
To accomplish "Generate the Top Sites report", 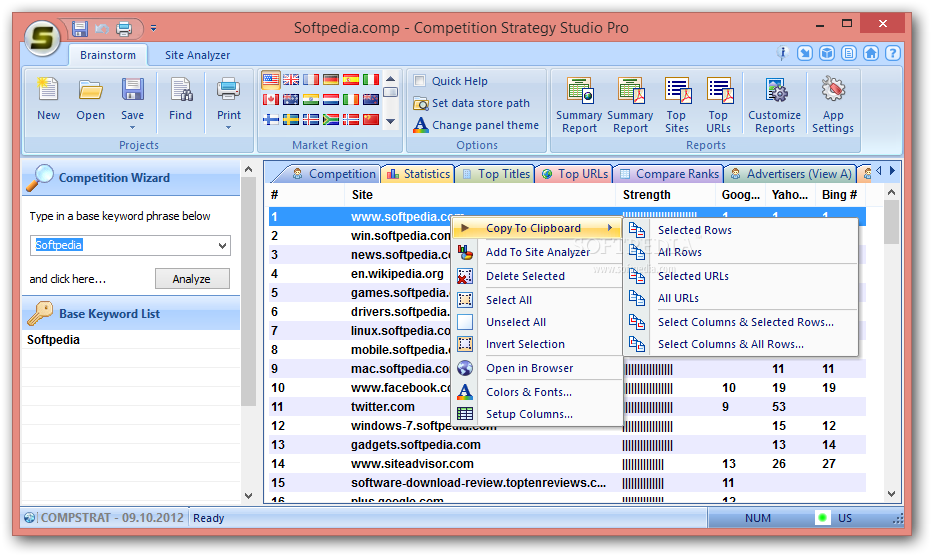I will coord(676,105).
